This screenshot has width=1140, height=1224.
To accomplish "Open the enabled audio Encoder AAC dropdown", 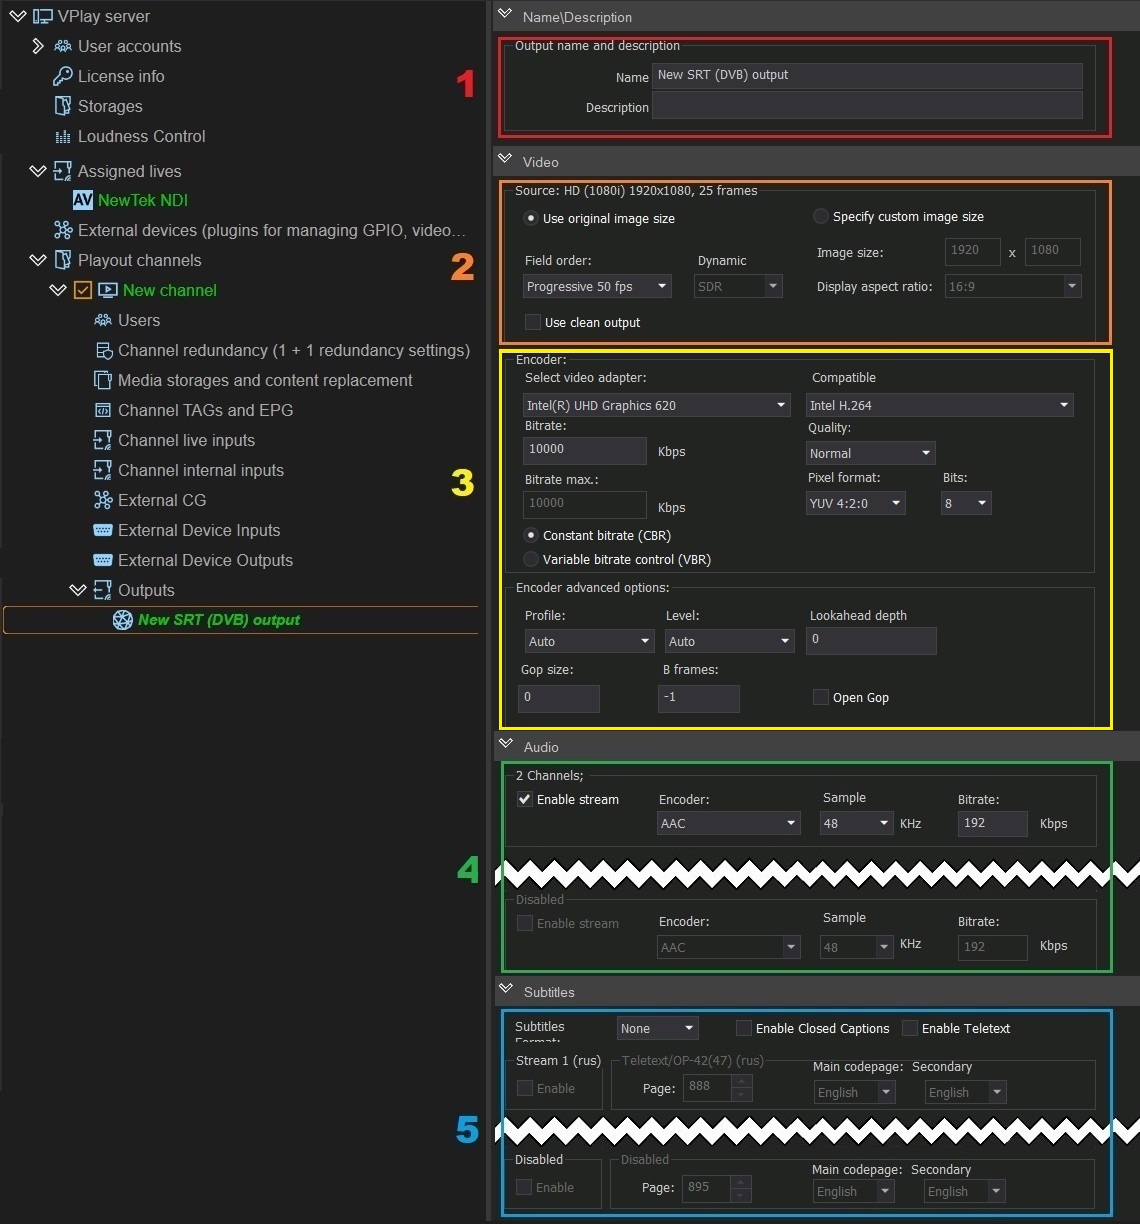I will (729, 823).
